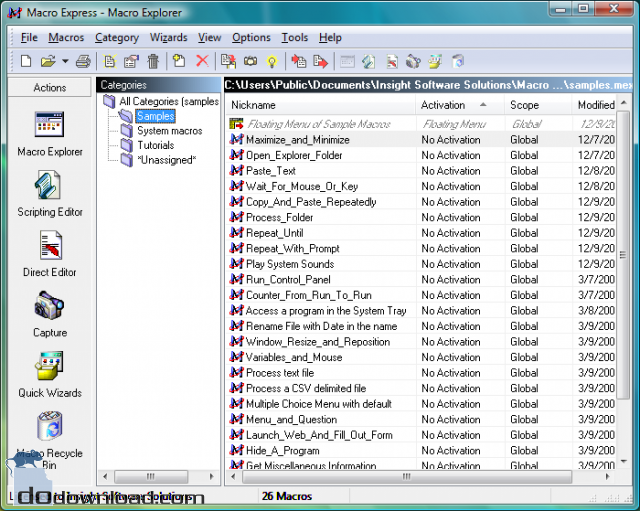Open the dropdown arrow beside Open file
Viewport: 640px width, 511px height.
(65, 61)
